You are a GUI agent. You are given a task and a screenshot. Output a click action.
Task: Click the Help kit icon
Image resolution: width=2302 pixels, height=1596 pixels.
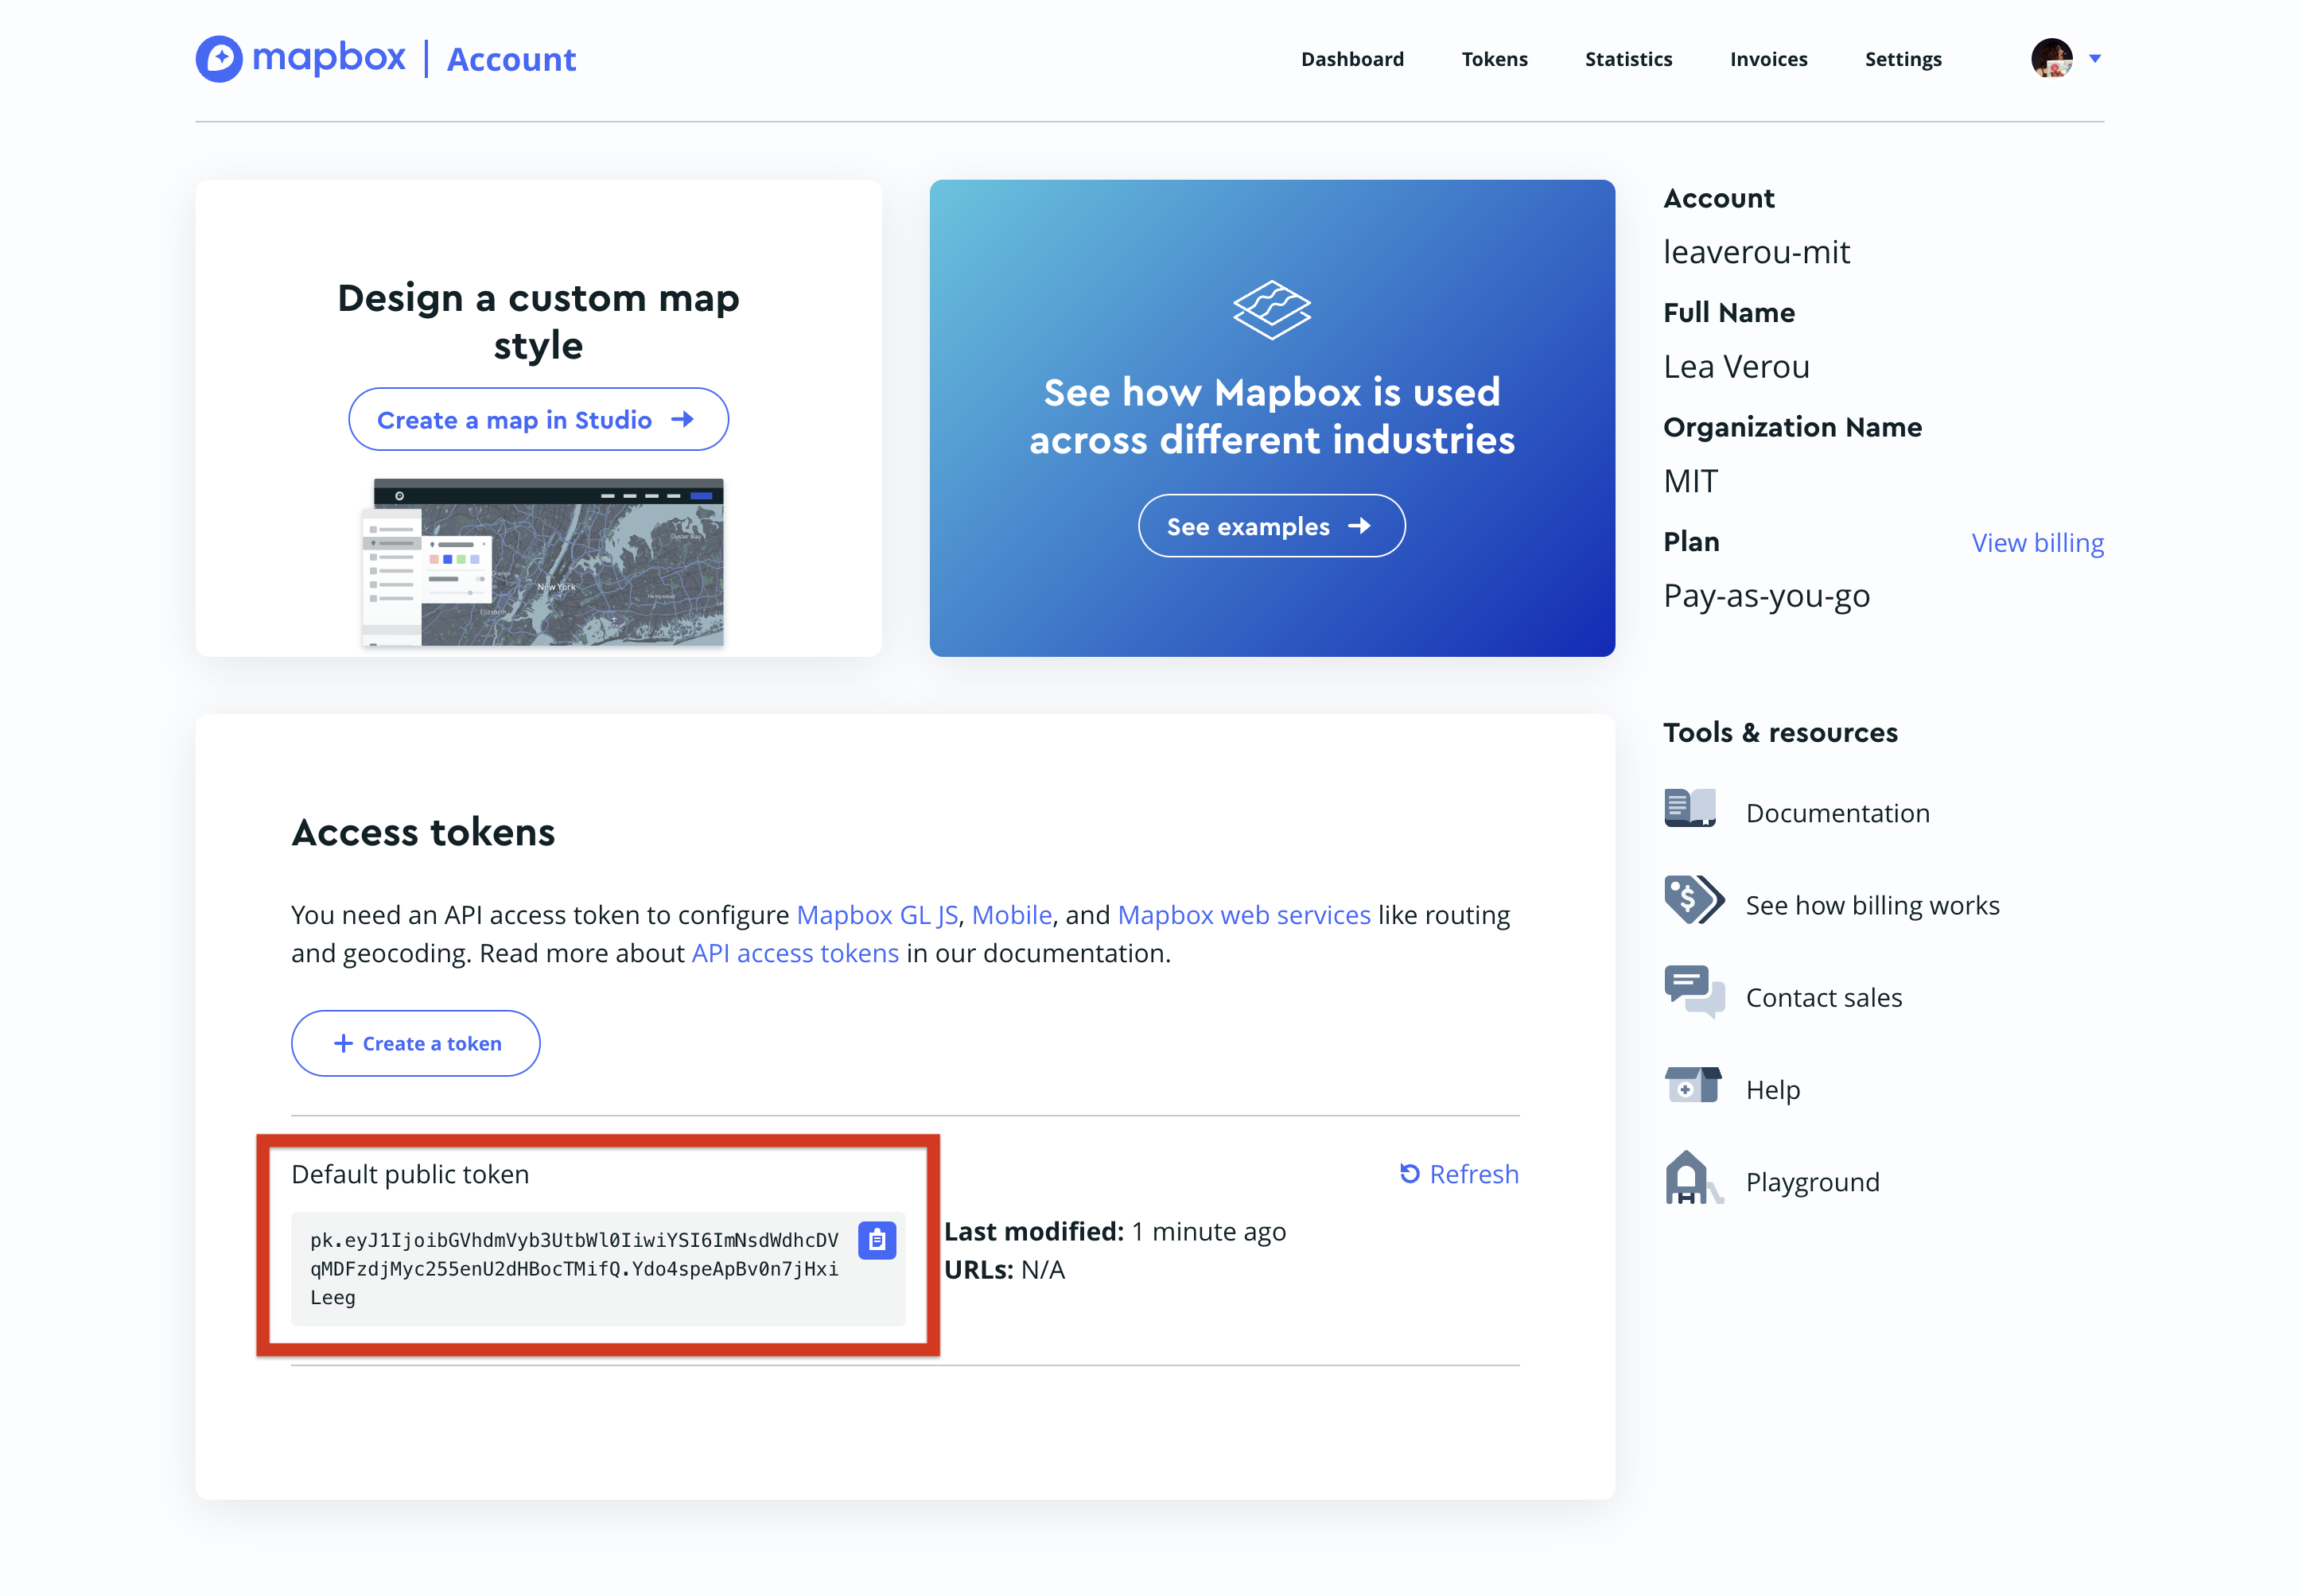coord(1692,1084)
